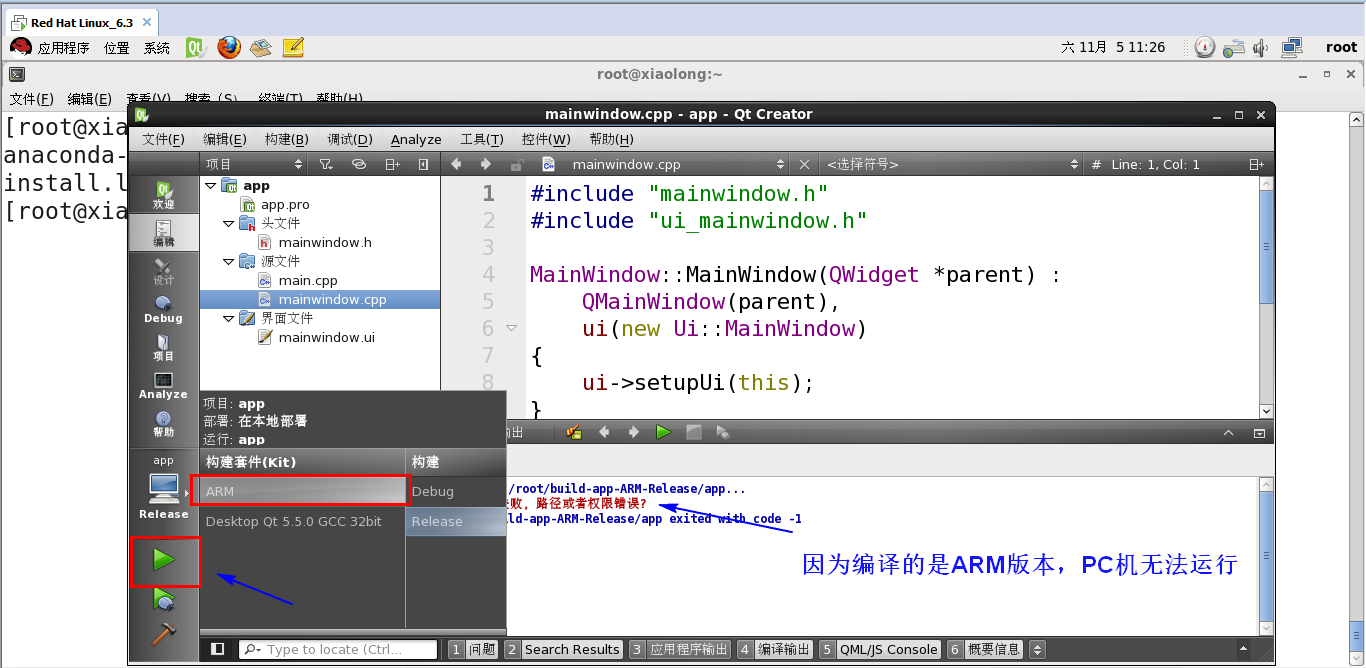Click the filter tree icon in project panel

click(326, 164)
